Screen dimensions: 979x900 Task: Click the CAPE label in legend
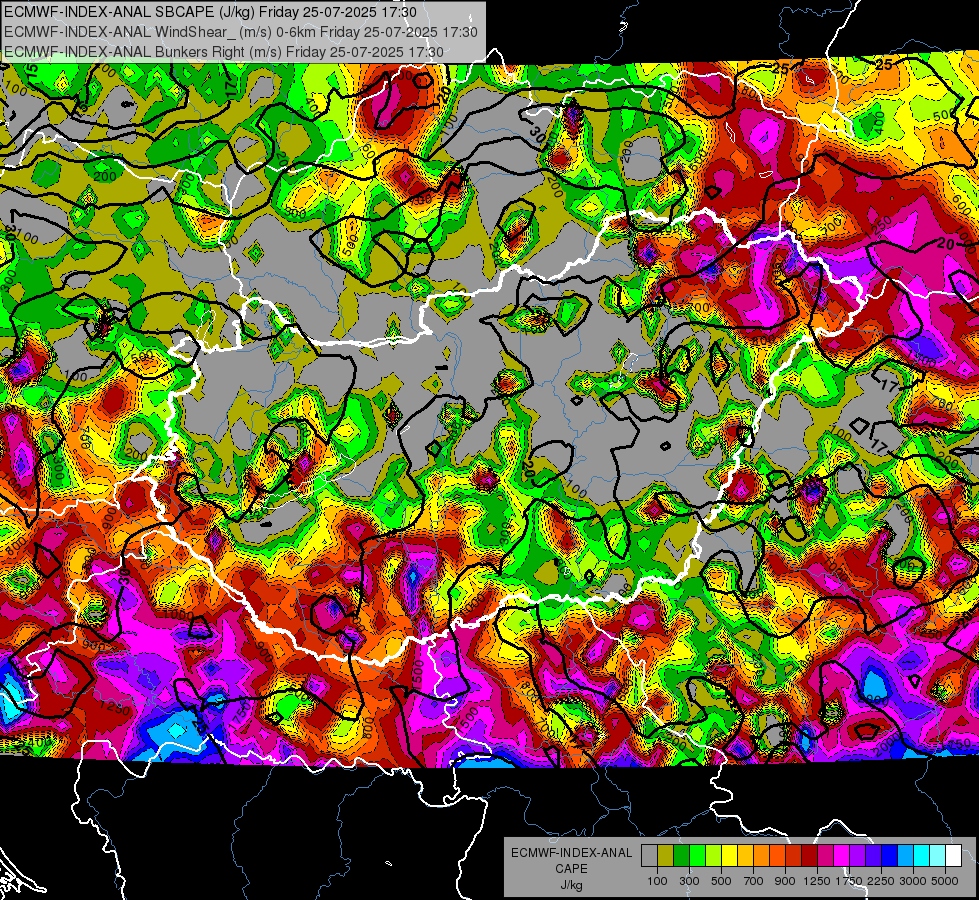[x=571, y=869]
